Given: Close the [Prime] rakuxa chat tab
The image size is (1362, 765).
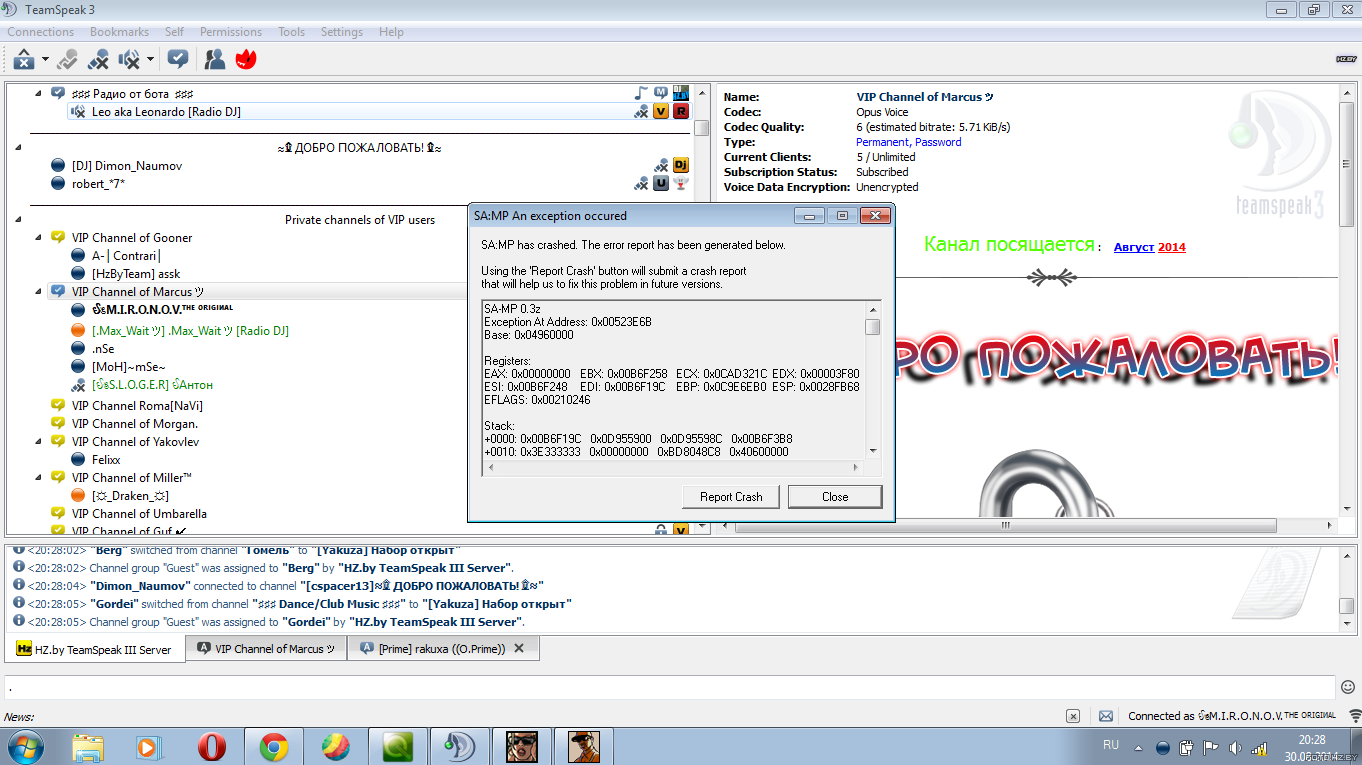Looking at the screenshot, I should [x=519, y=648].
